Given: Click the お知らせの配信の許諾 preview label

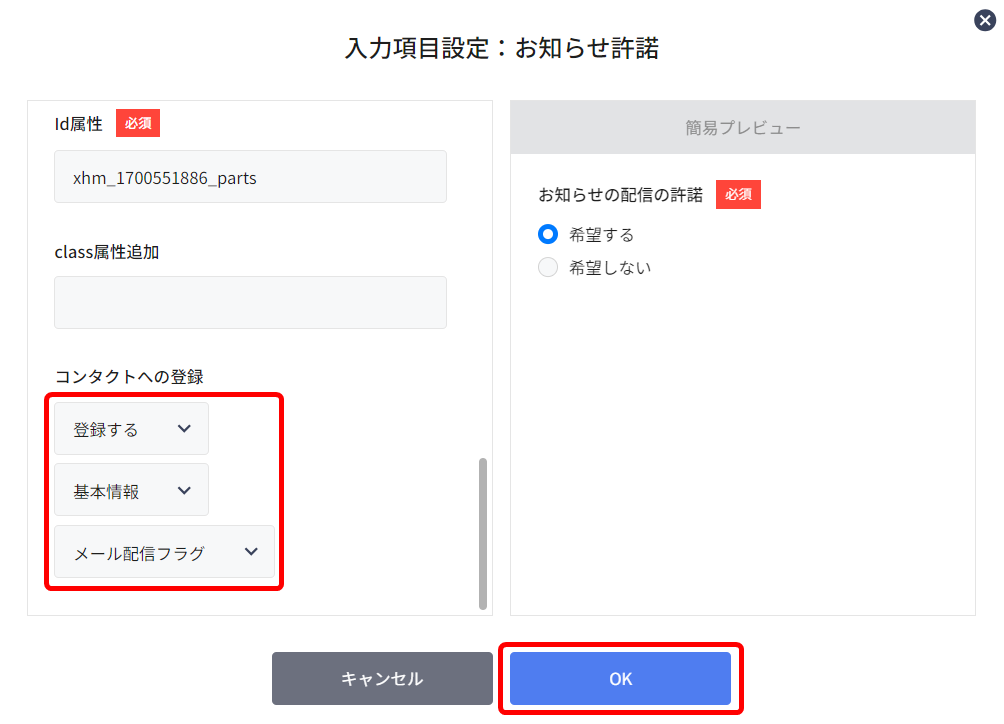Looking at the screenshot, I should (x=621, y=195).
